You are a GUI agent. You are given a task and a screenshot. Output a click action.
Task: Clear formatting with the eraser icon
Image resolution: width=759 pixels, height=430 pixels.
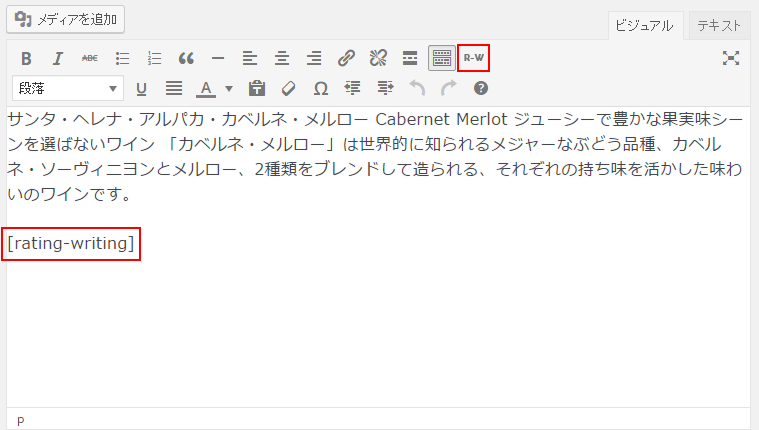click(x=288, y=89)
